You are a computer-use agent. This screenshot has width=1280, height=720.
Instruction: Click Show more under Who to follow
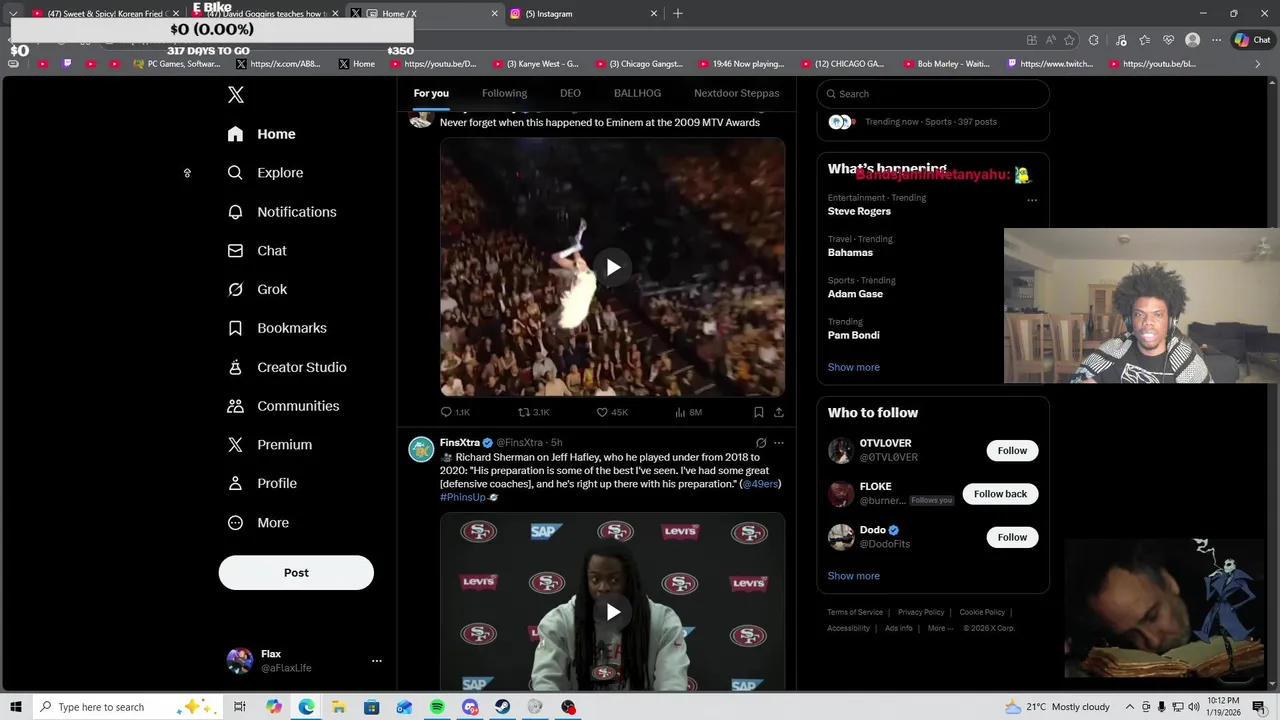point(854,576)
